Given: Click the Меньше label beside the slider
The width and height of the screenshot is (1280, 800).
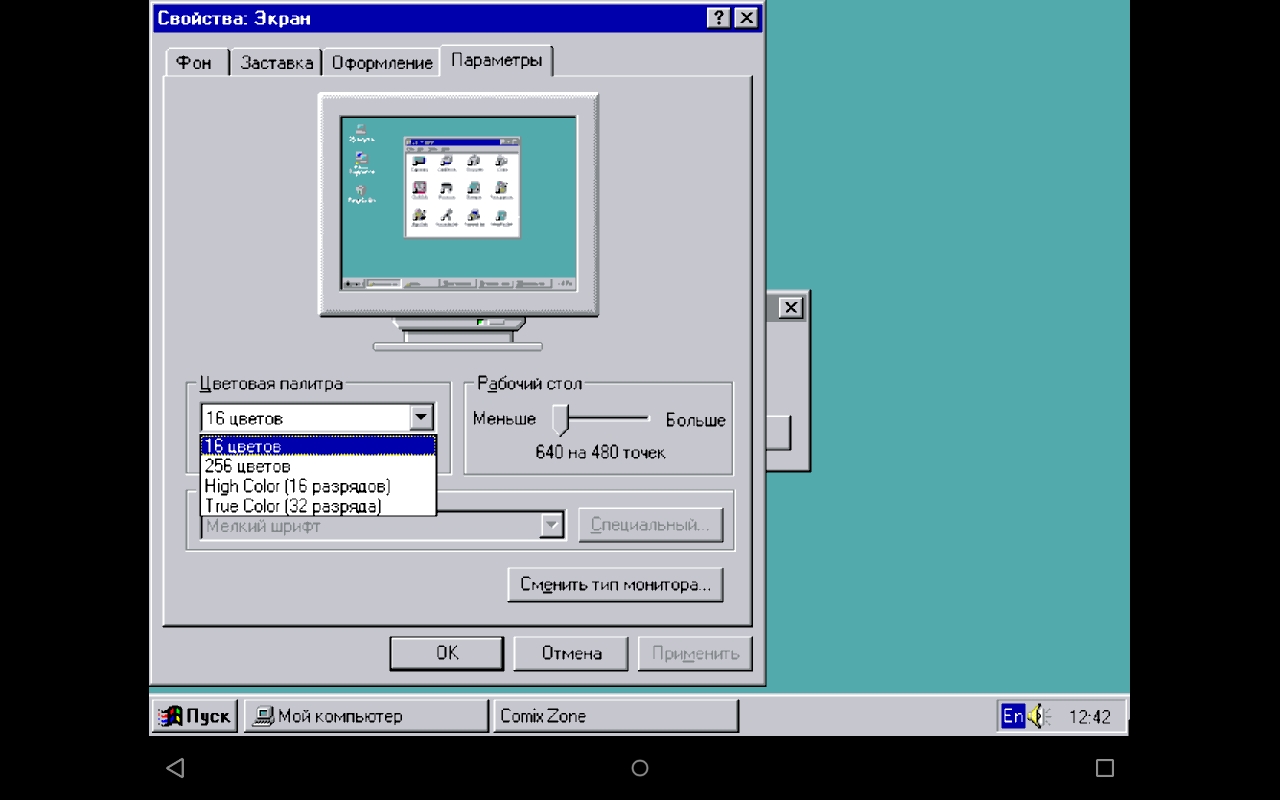Looking at the screenshot, I should 504,419.
